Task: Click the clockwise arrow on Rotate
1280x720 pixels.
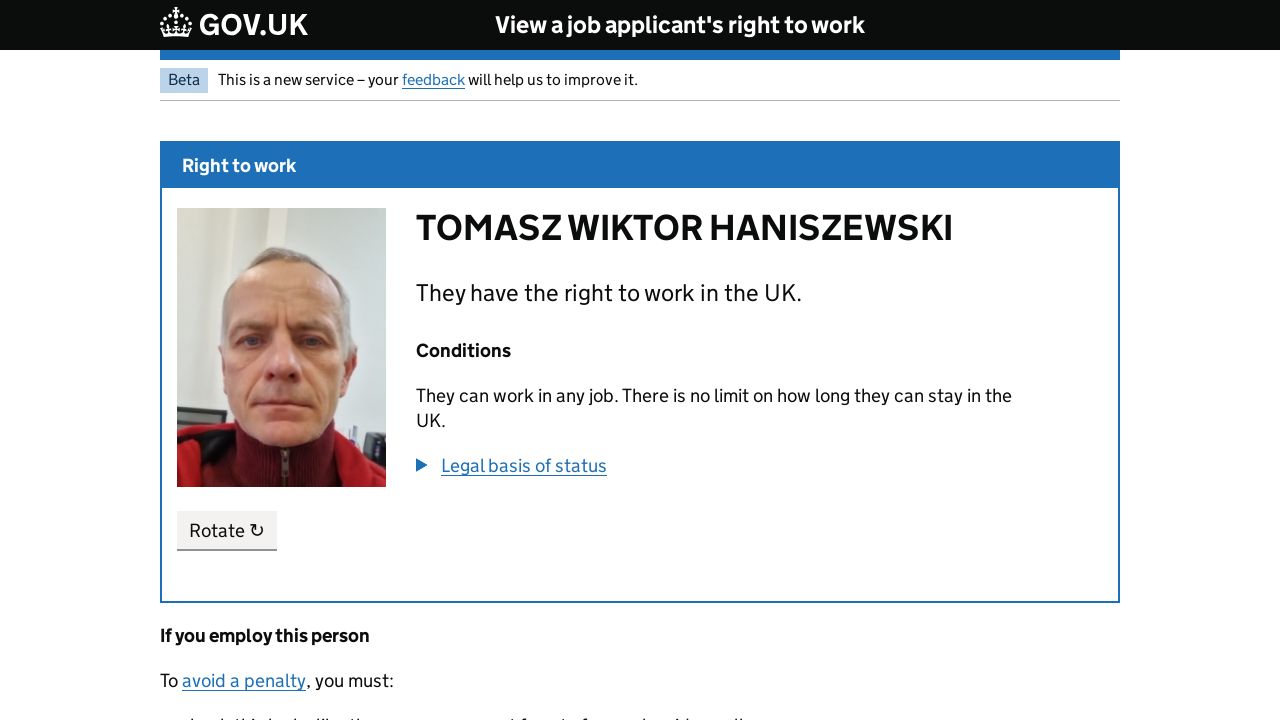Action: (x=257, y=530)
